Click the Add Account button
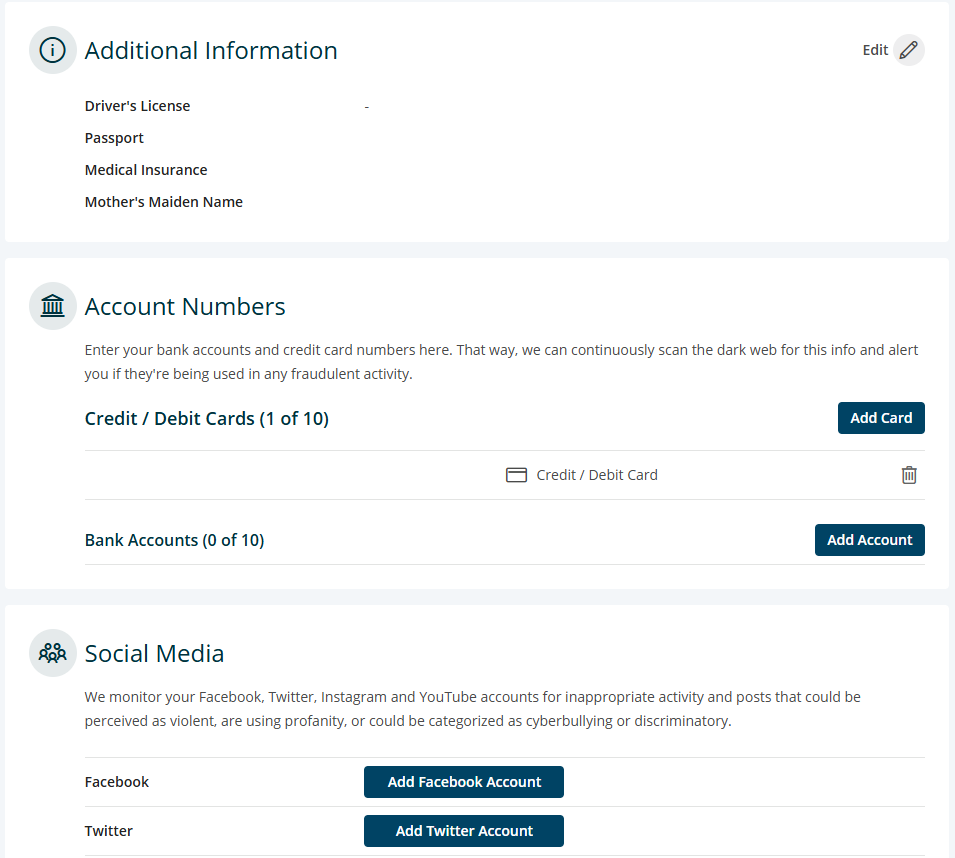 869,539
